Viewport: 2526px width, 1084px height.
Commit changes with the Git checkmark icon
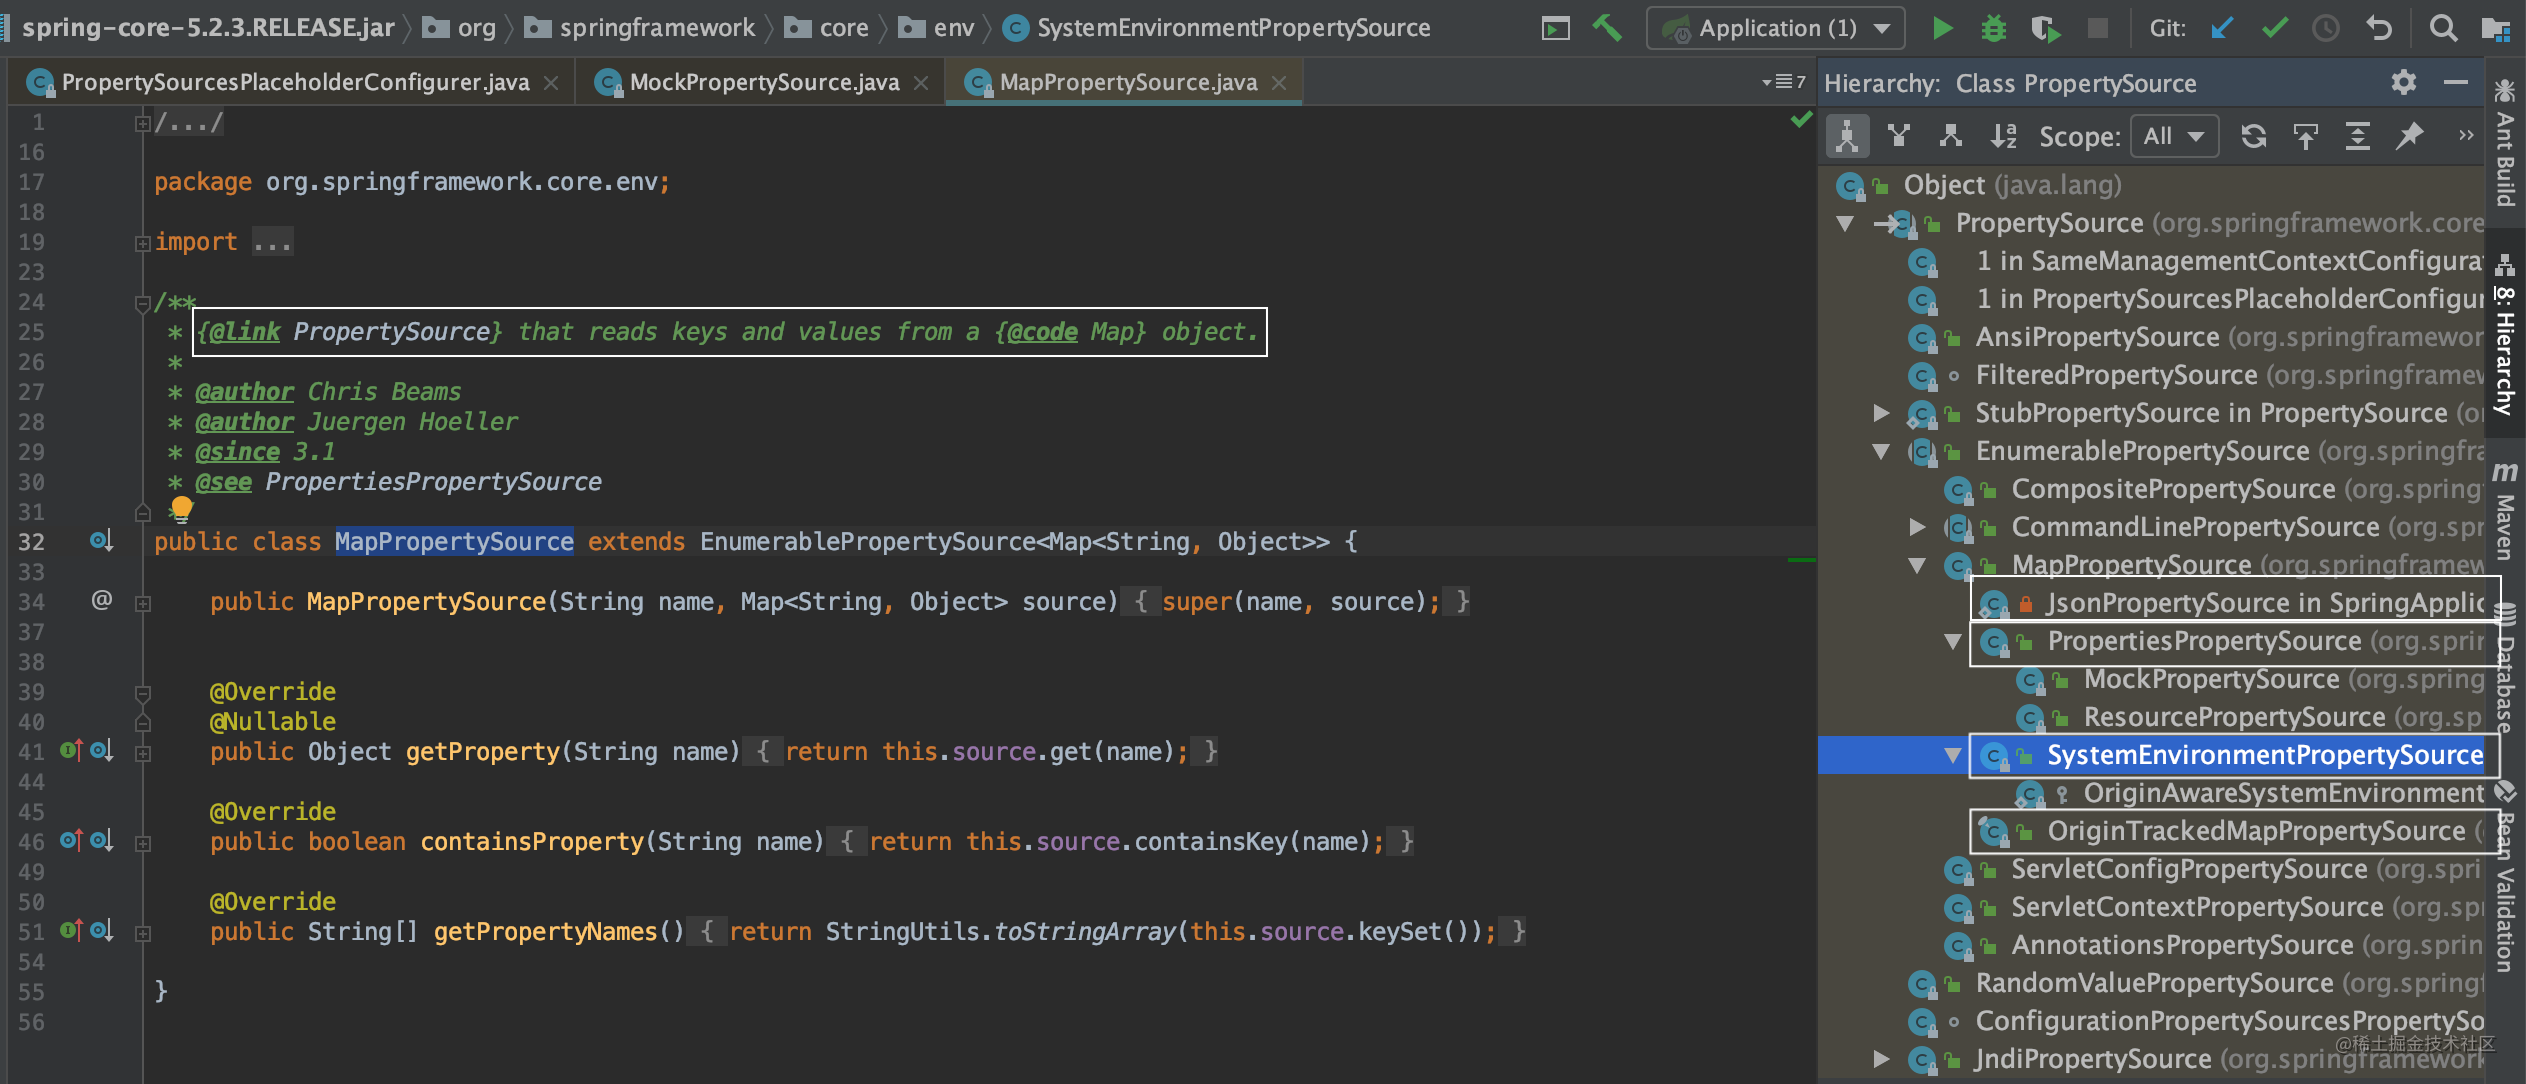point(2274,28)
